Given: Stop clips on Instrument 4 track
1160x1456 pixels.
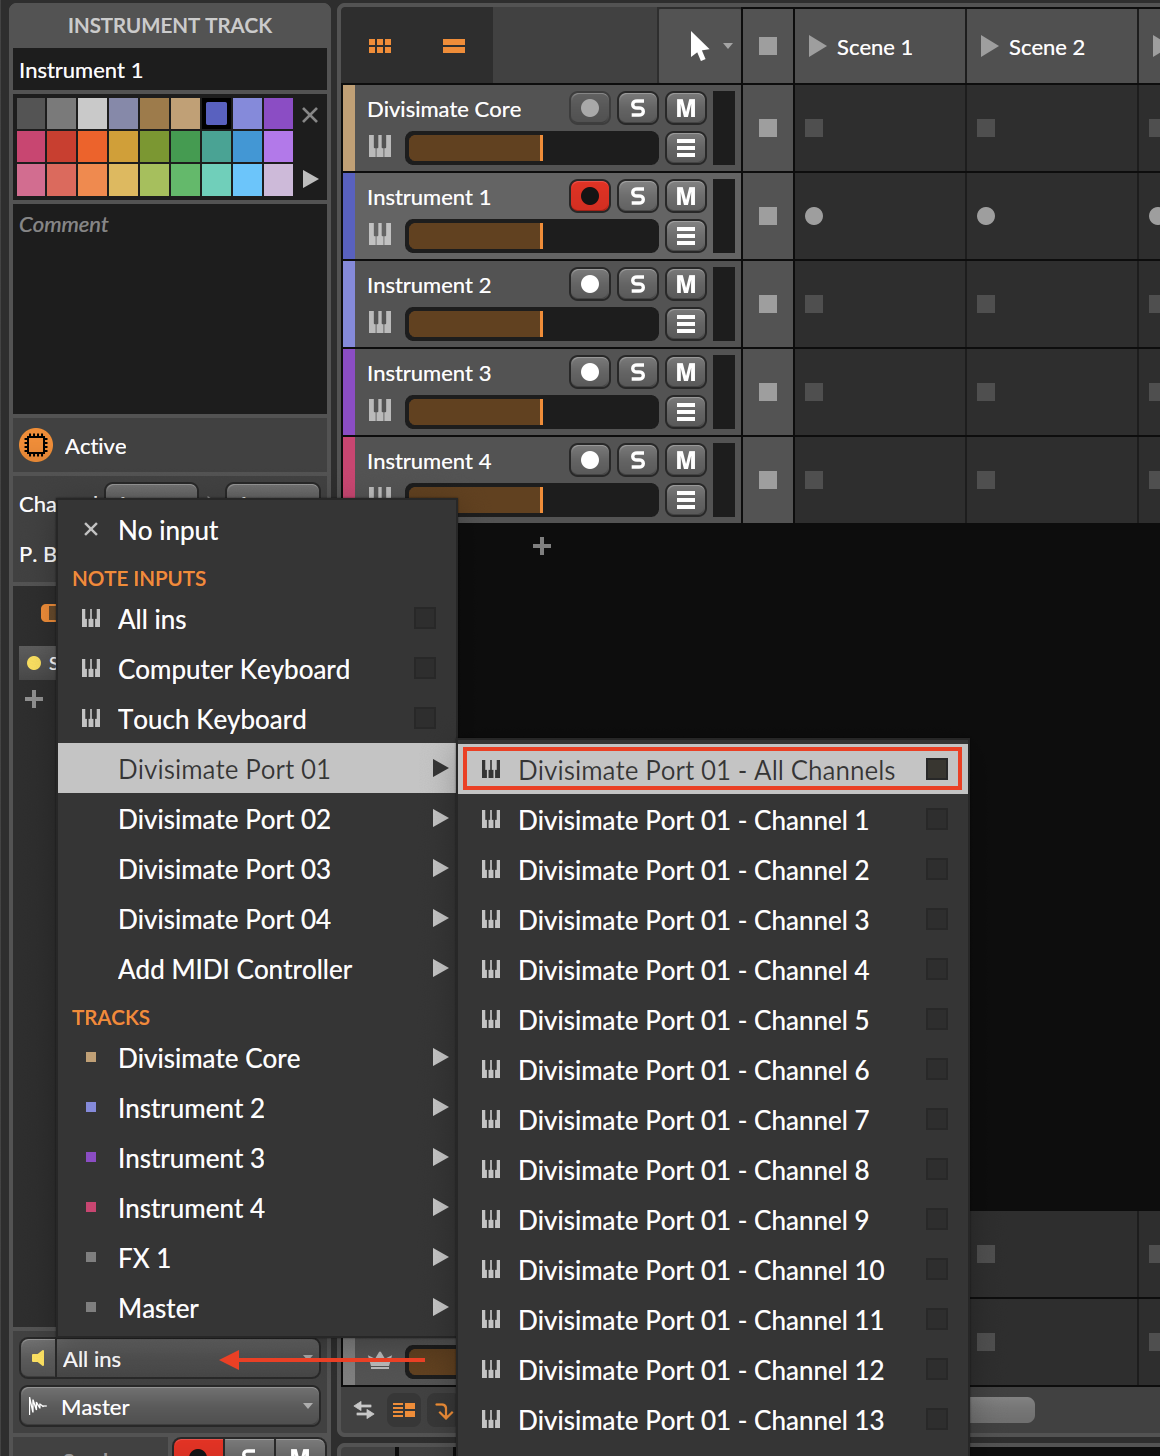Looking at the screenshot, I should pos(768,480).
